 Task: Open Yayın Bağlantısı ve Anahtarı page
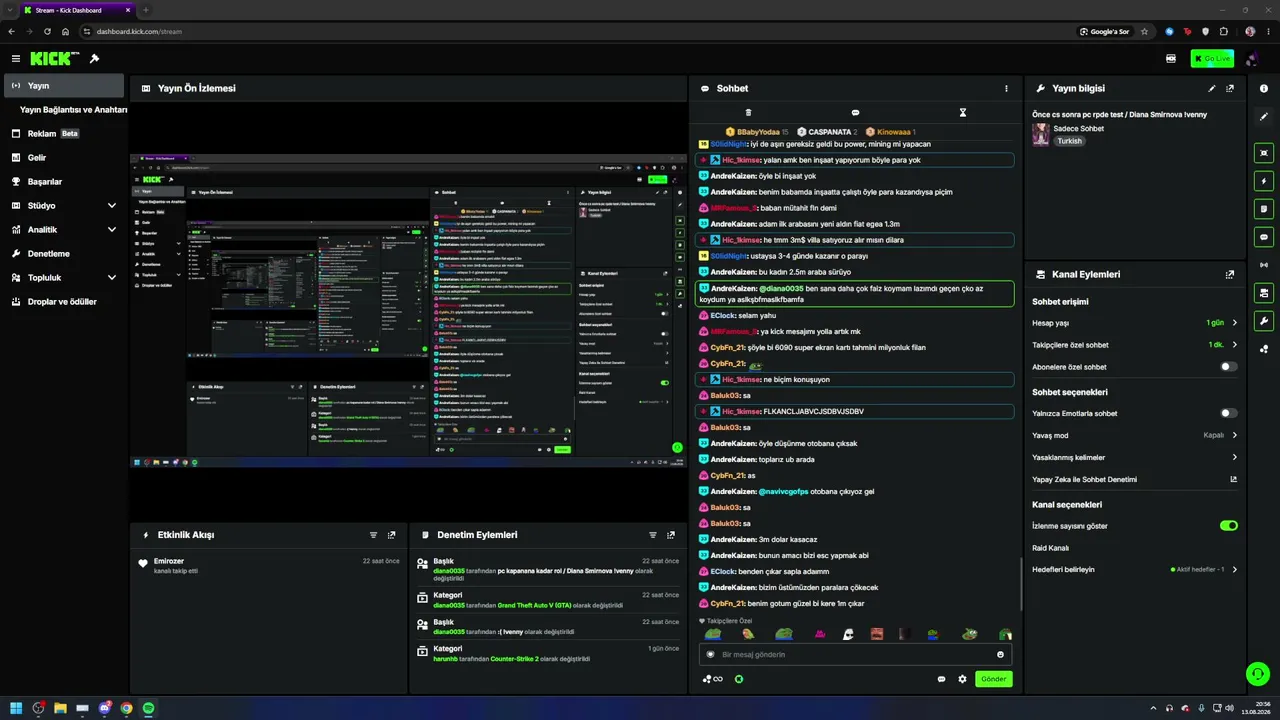[73, 110]
